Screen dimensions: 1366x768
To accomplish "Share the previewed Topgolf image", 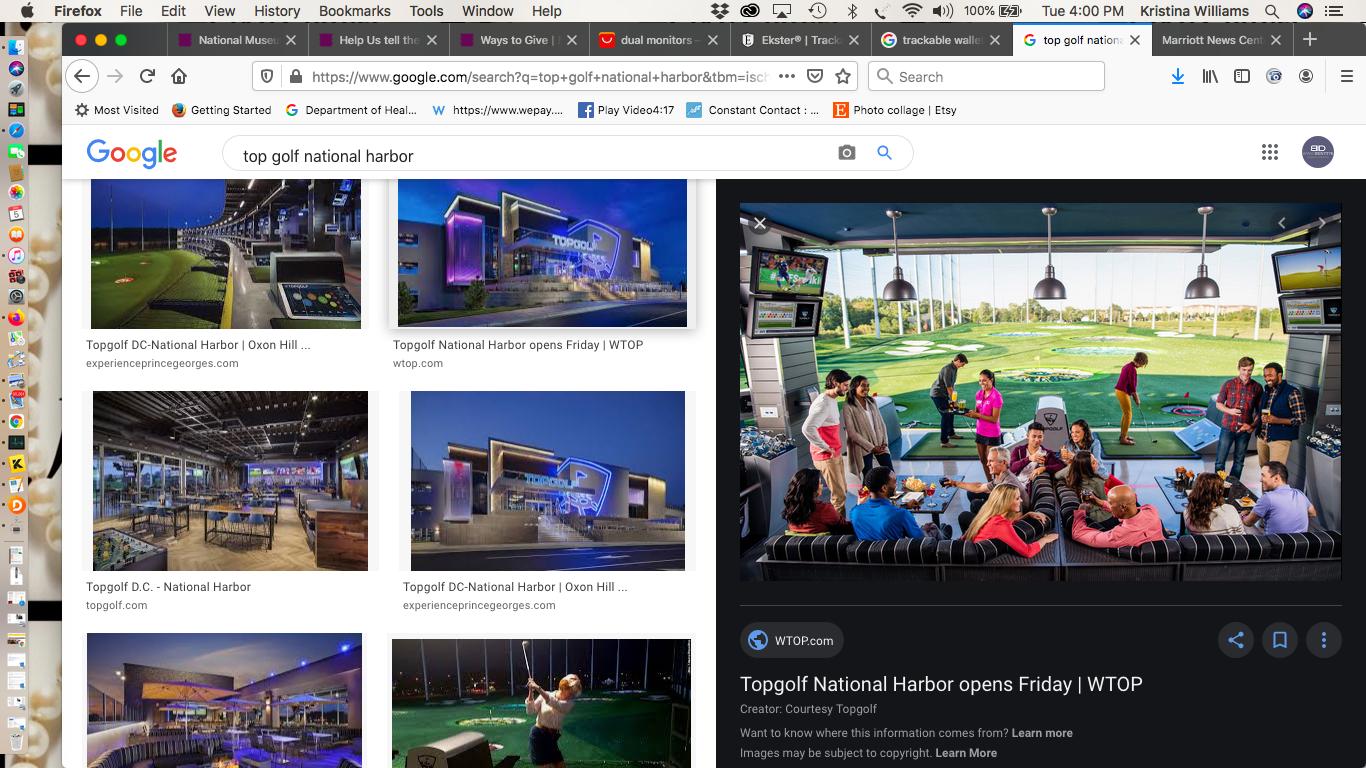I will tap(1235, 640).
